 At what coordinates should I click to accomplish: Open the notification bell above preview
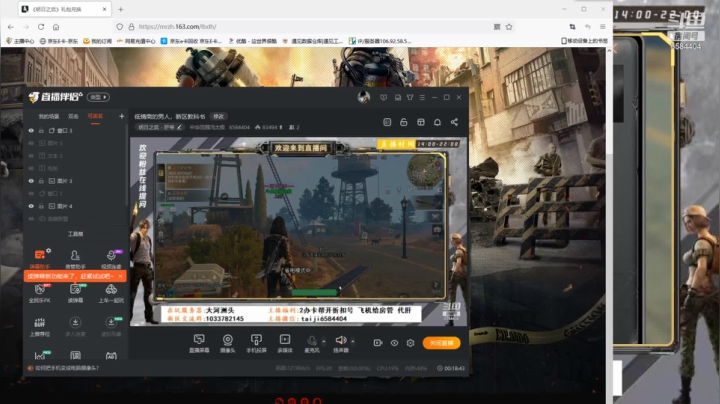point(437,122)
